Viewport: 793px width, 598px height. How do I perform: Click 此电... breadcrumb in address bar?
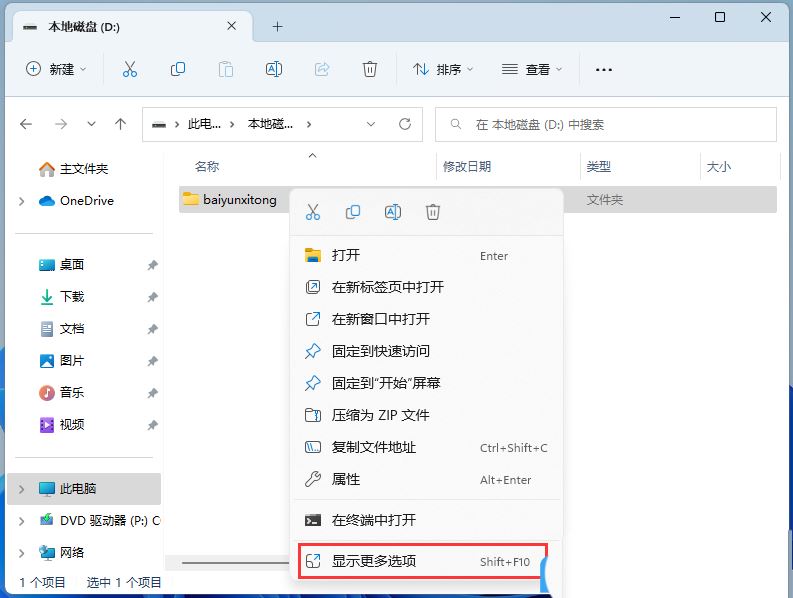coord(204,124)
